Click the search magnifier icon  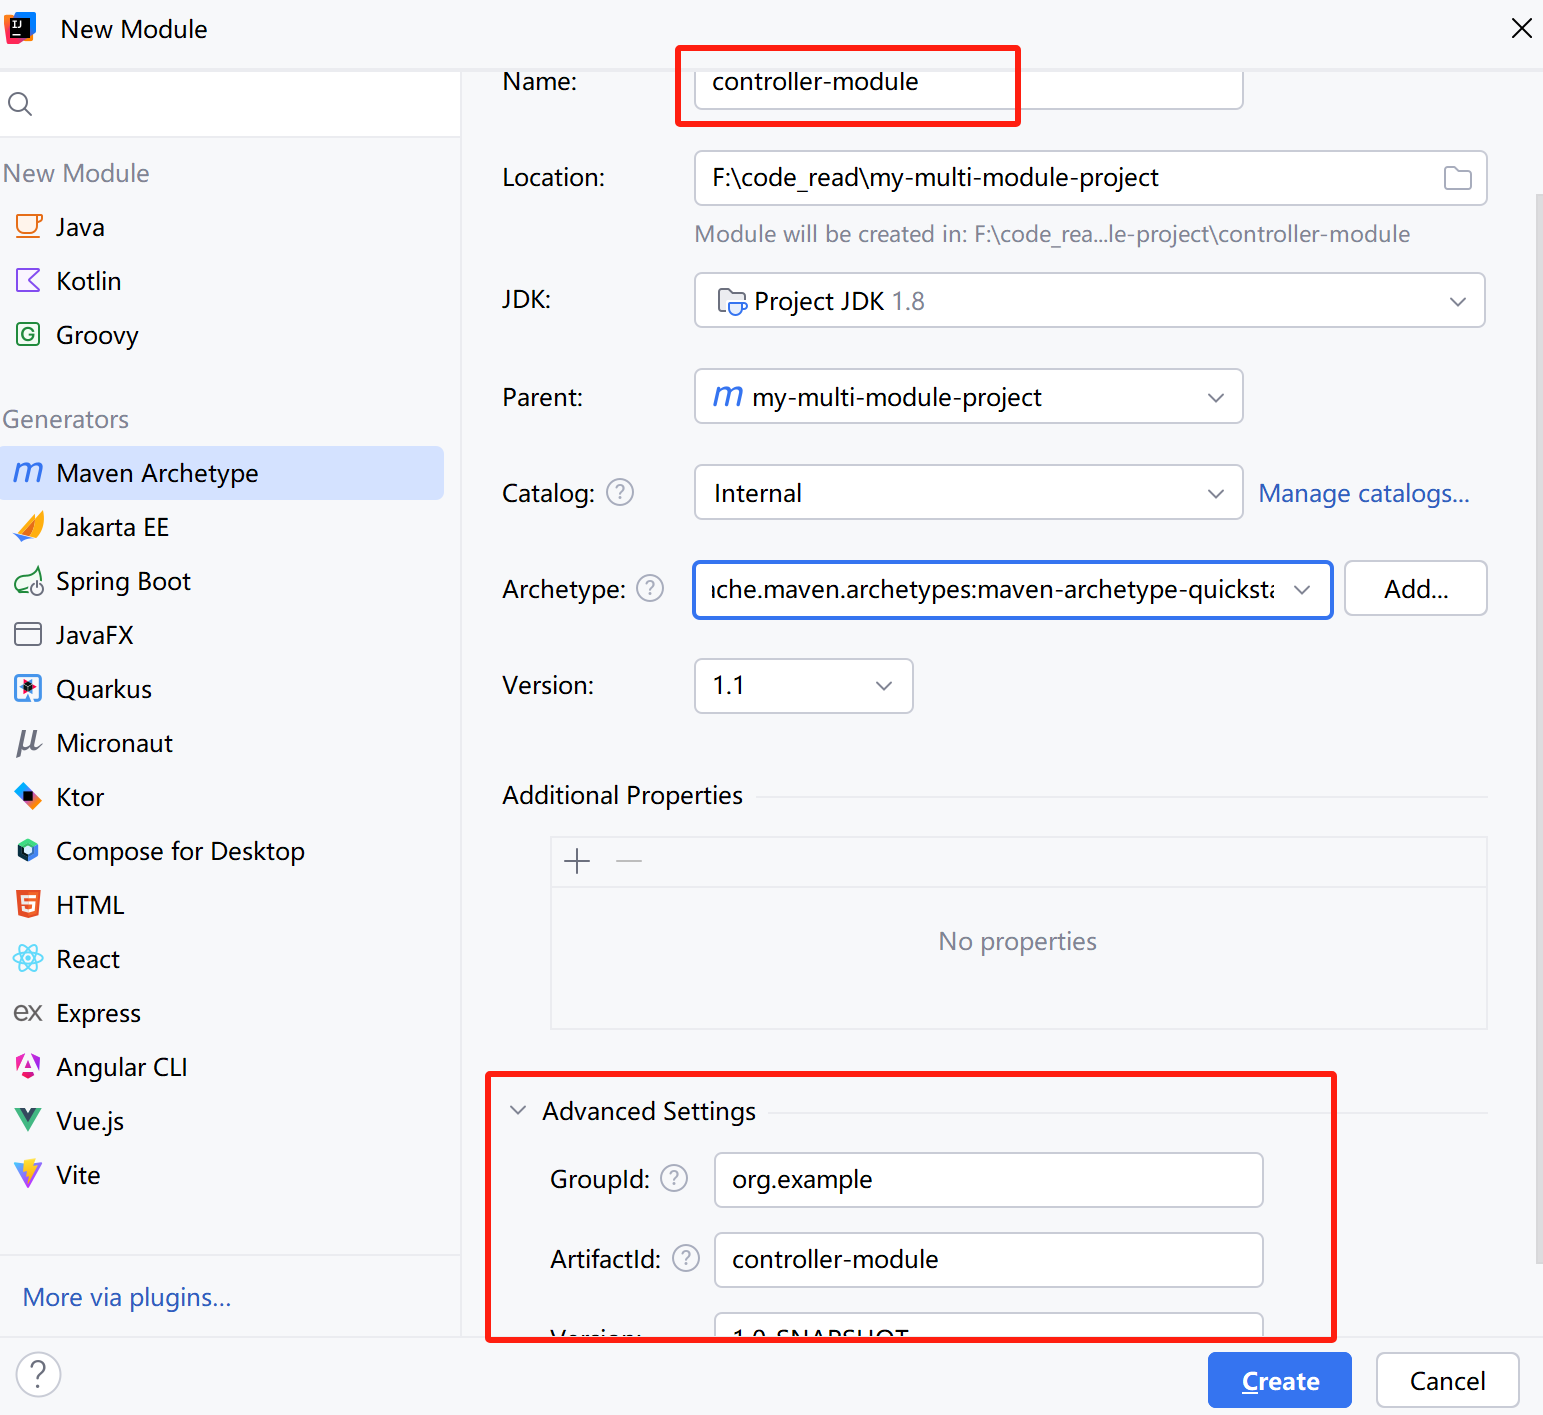point(20,104)
